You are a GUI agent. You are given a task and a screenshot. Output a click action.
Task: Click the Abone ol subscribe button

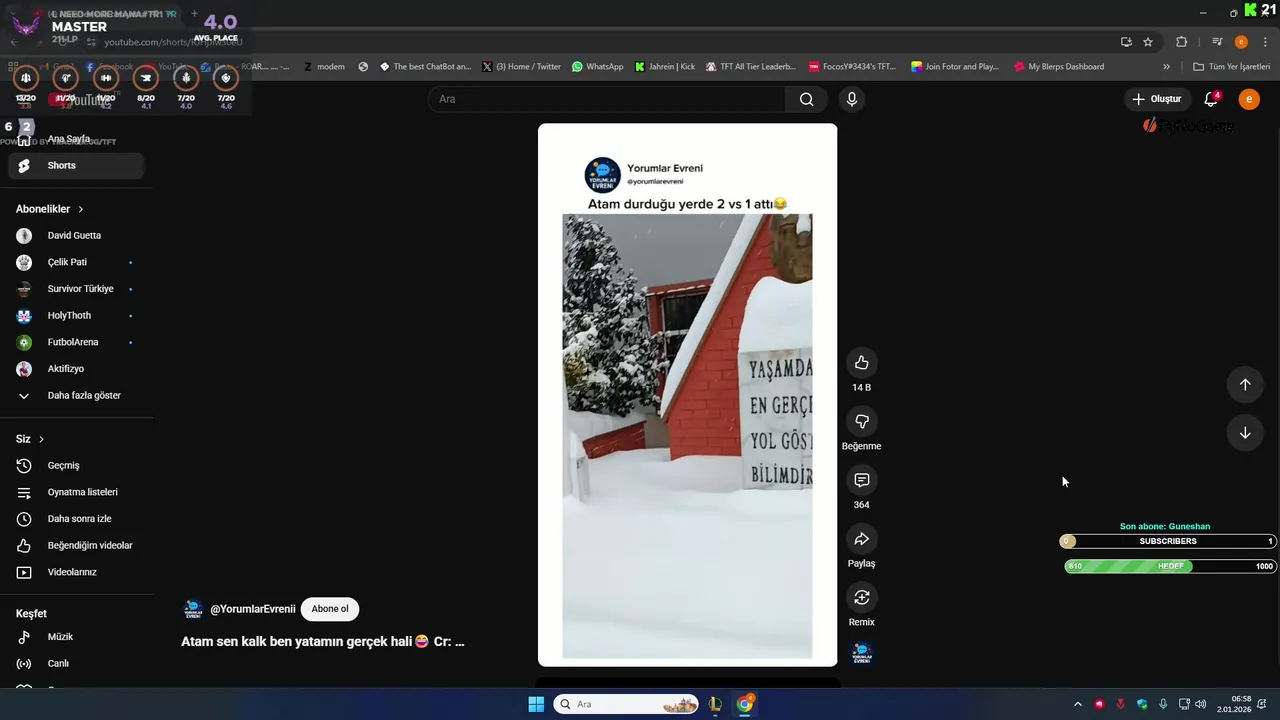[330, 609]
